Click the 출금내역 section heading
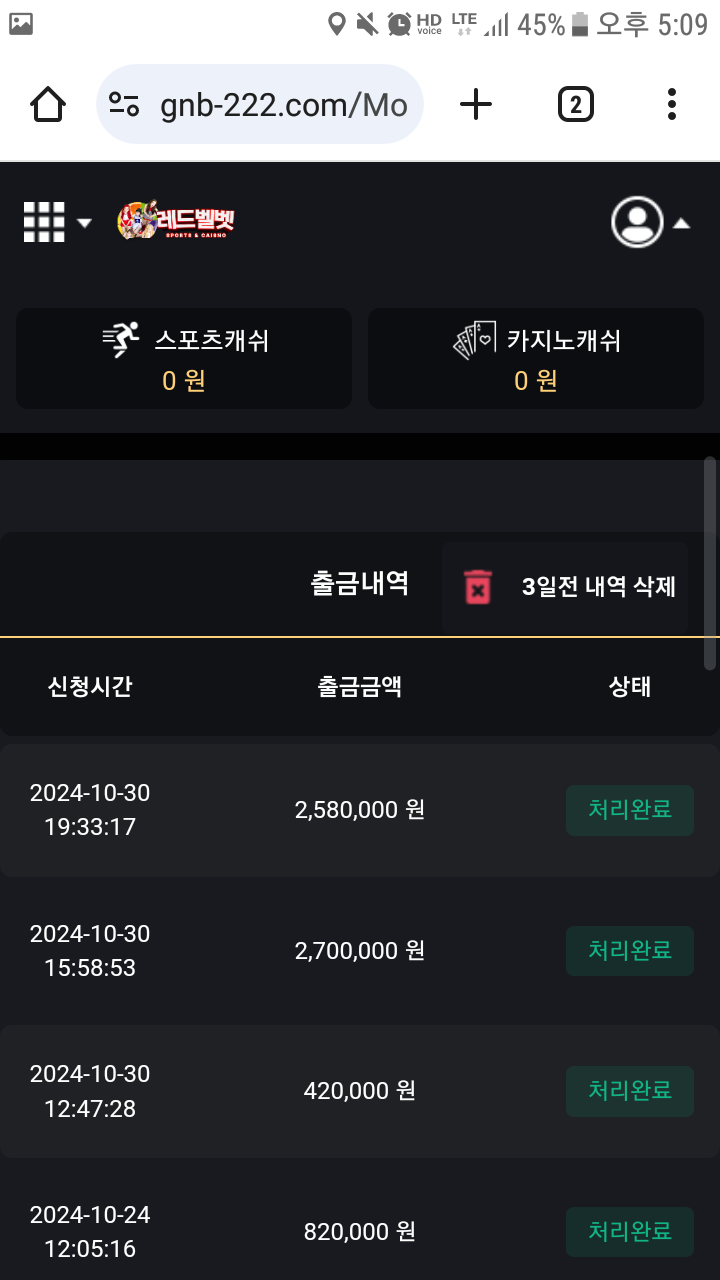 (359, 584)
